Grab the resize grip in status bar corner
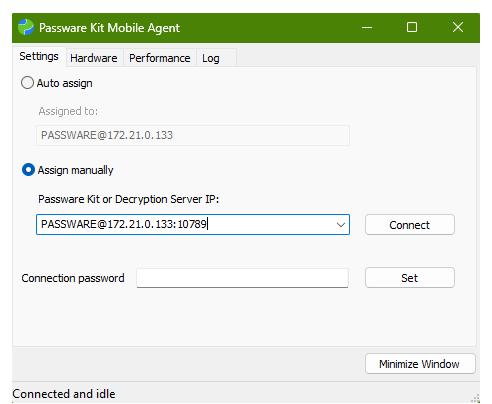 click(x=475, y=398)
